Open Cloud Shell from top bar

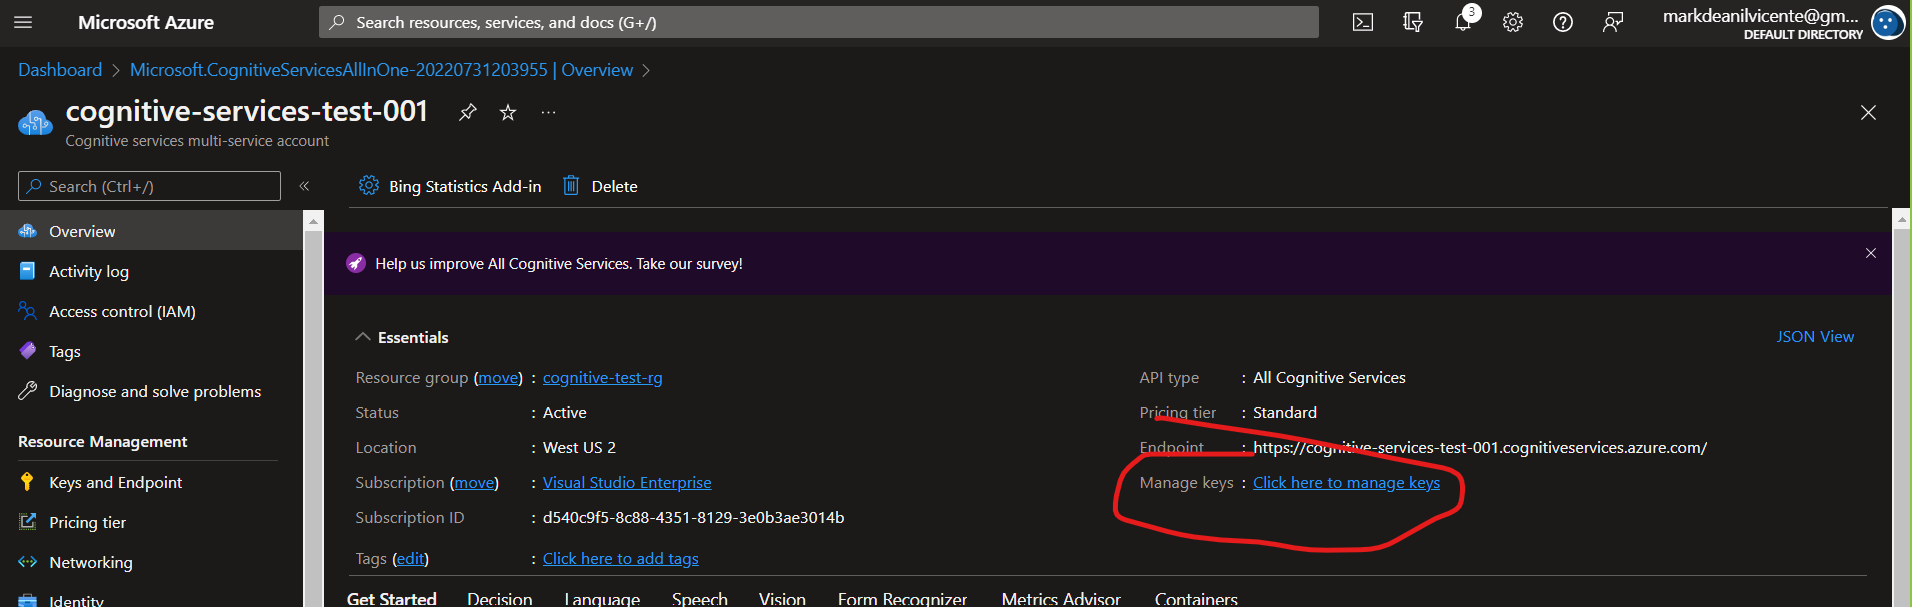coord(1362,22)
